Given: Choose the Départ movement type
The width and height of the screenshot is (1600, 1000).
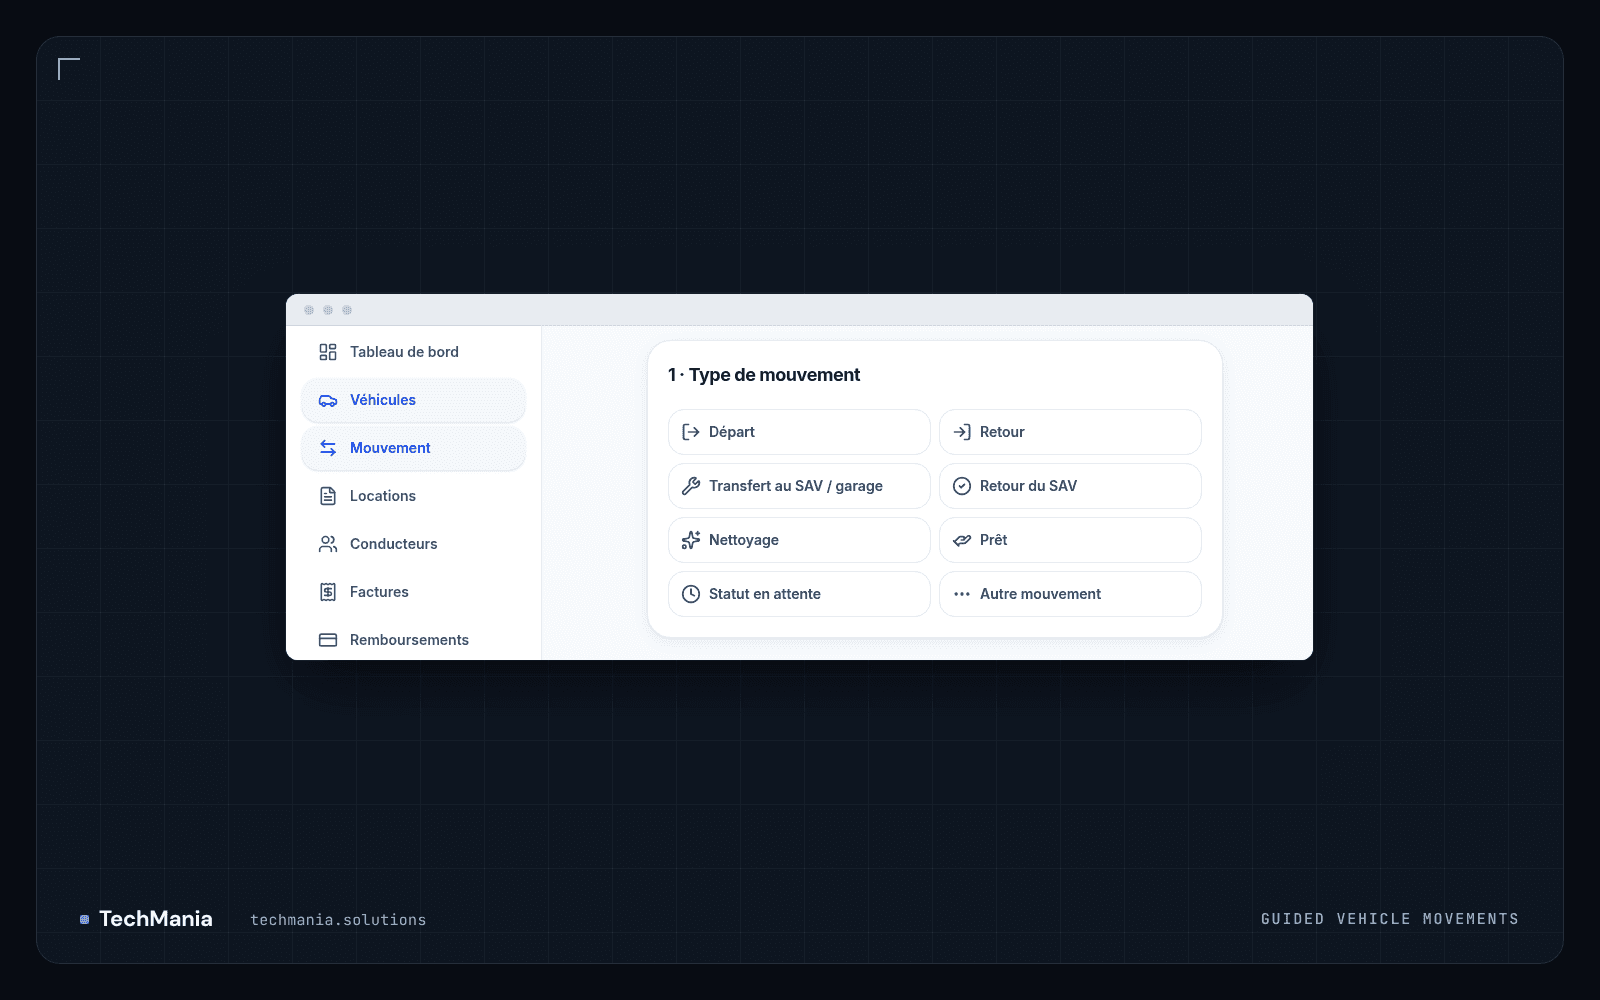Looking at the screenshot, I should 799,432.
